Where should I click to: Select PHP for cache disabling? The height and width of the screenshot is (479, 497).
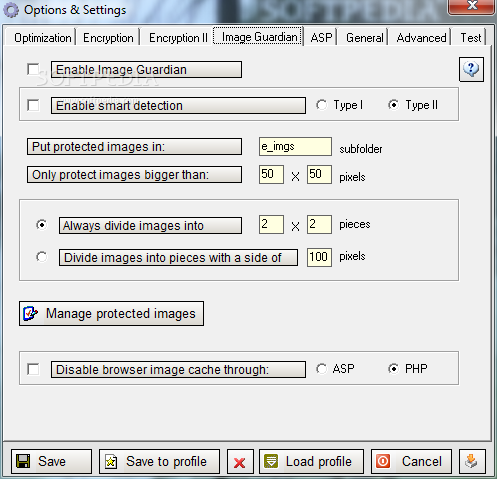(x=393, y=369)
